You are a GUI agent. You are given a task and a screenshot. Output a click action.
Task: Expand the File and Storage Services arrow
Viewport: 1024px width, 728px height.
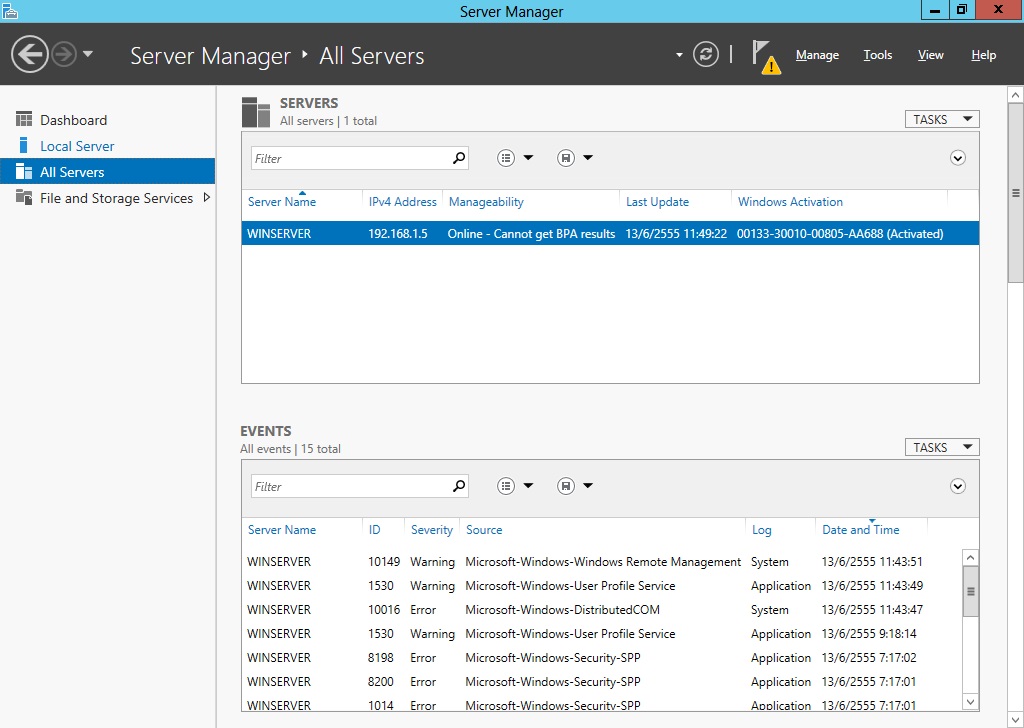[206, 197]
